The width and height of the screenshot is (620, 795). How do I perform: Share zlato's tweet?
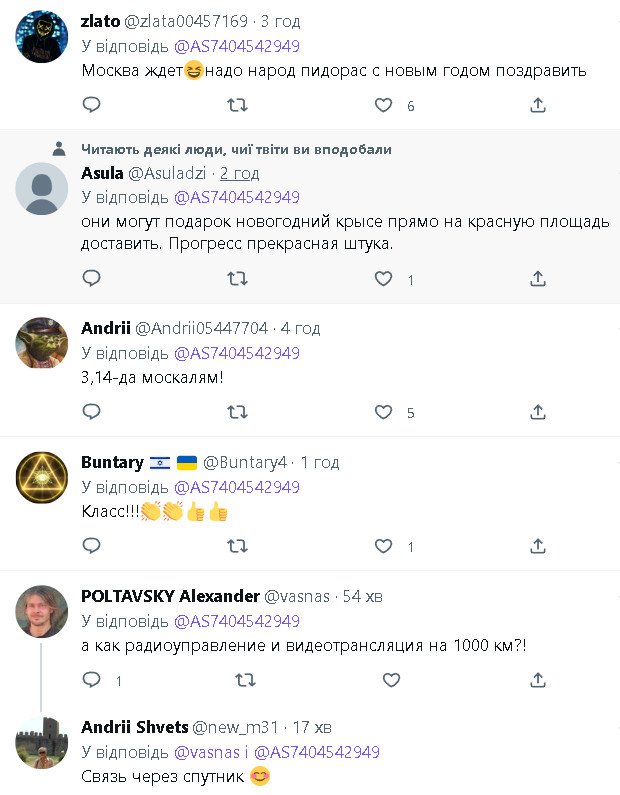(537, 105)
